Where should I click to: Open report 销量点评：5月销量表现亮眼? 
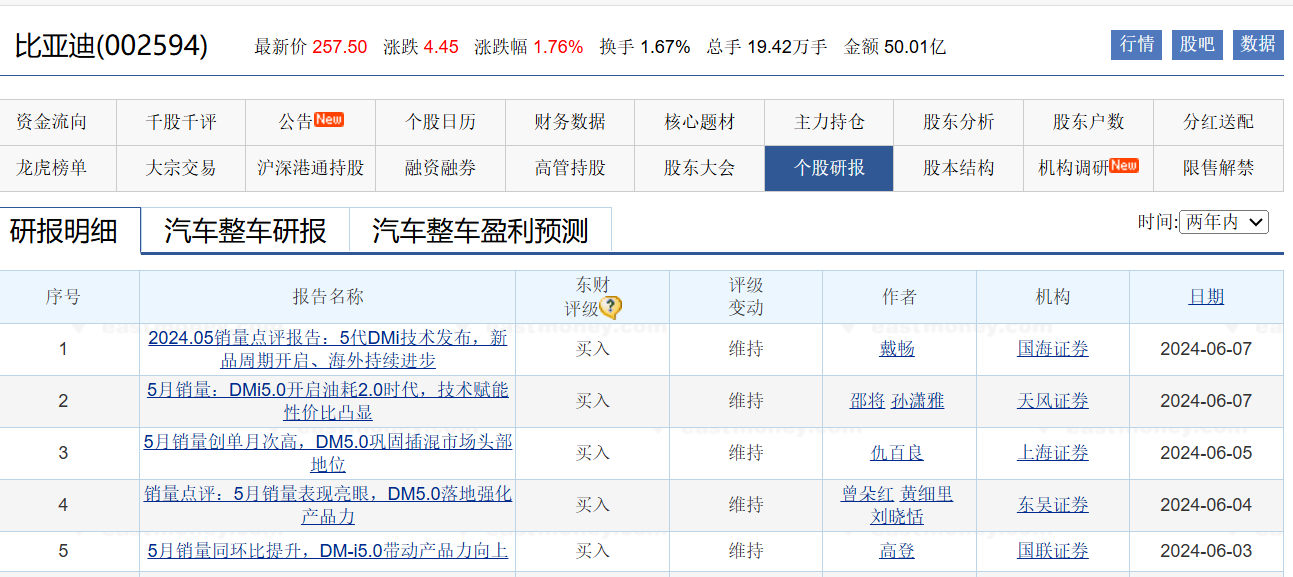328,505
